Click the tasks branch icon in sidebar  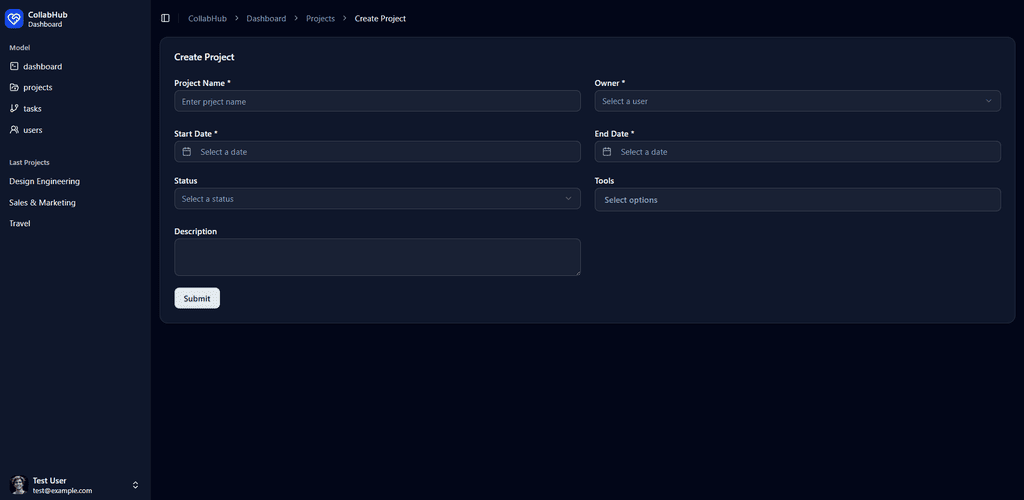[x=14, y=108]
